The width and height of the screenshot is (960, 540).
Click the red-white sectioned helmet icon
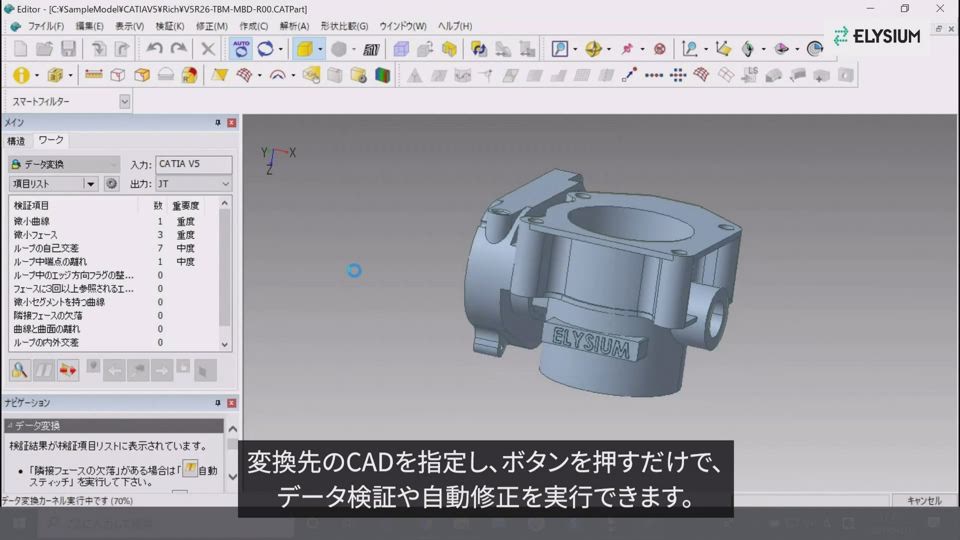190,75
